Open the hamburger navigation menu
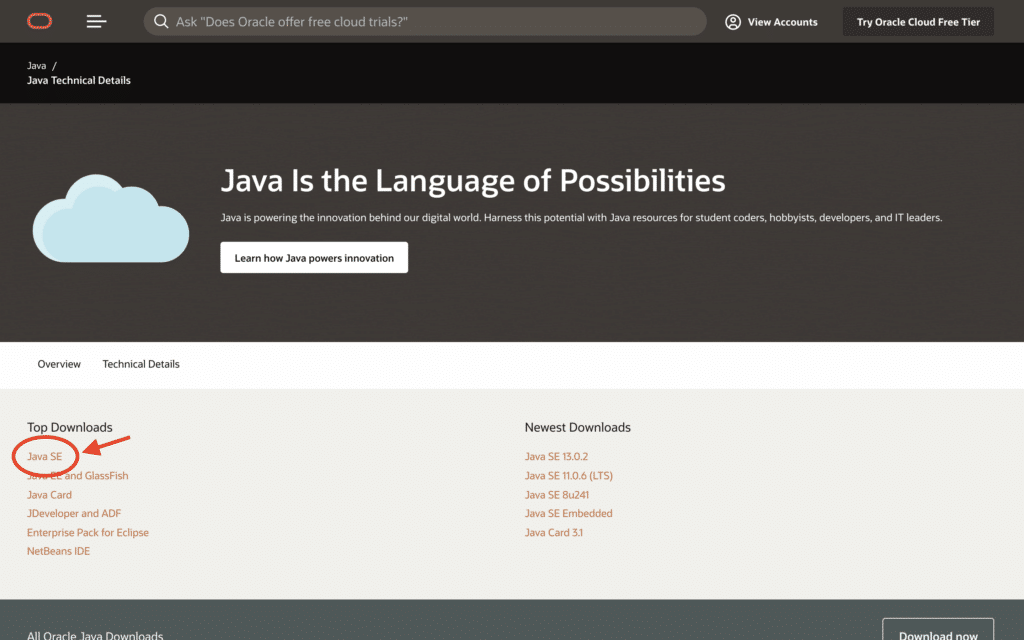This screenshot has height=640, width=1024. coord(96,21)
